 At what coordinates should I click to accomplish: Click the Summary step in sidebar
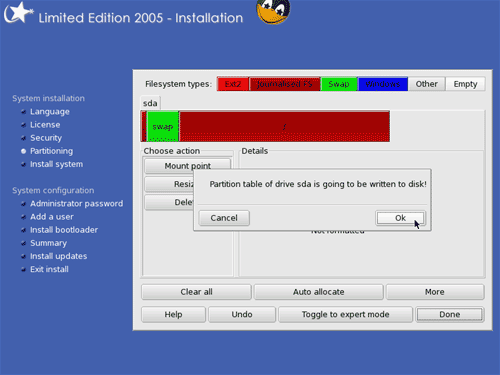click(x=48, y=243)
